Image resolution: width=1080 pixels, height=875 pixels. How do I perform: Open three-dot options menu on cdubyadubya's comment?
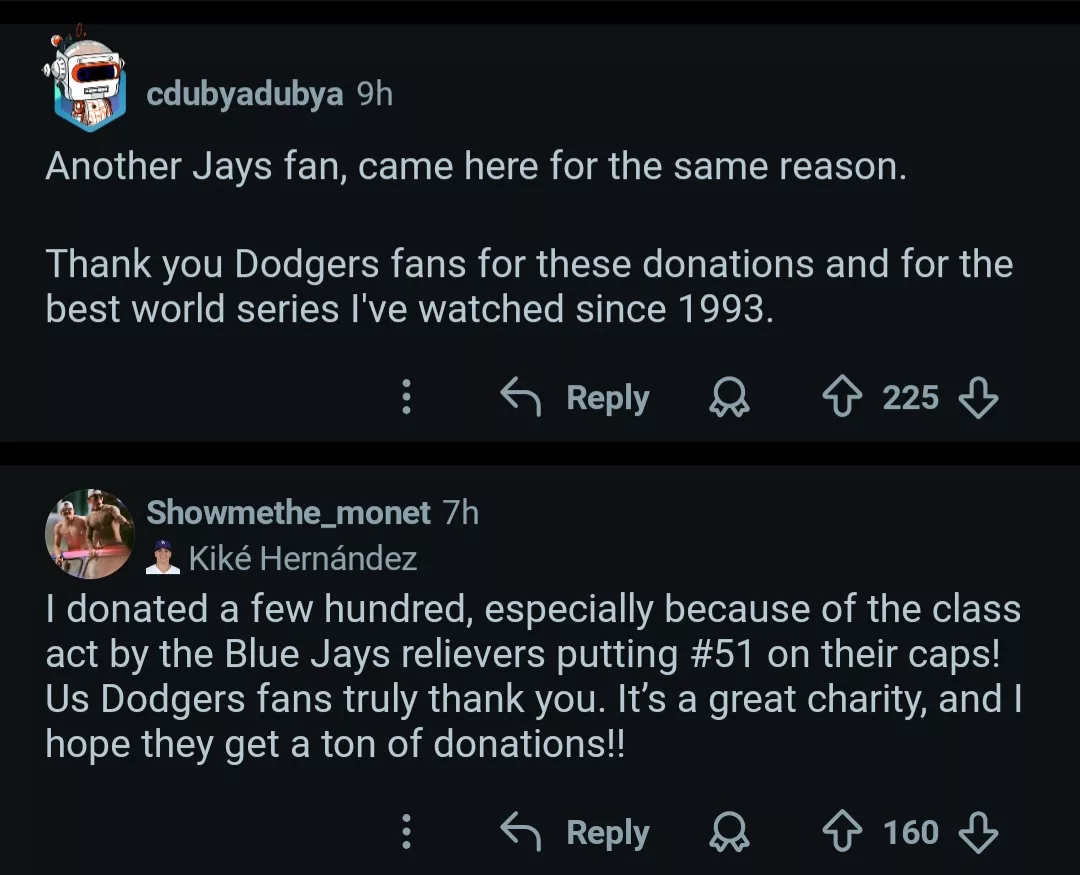click(406, 398)
